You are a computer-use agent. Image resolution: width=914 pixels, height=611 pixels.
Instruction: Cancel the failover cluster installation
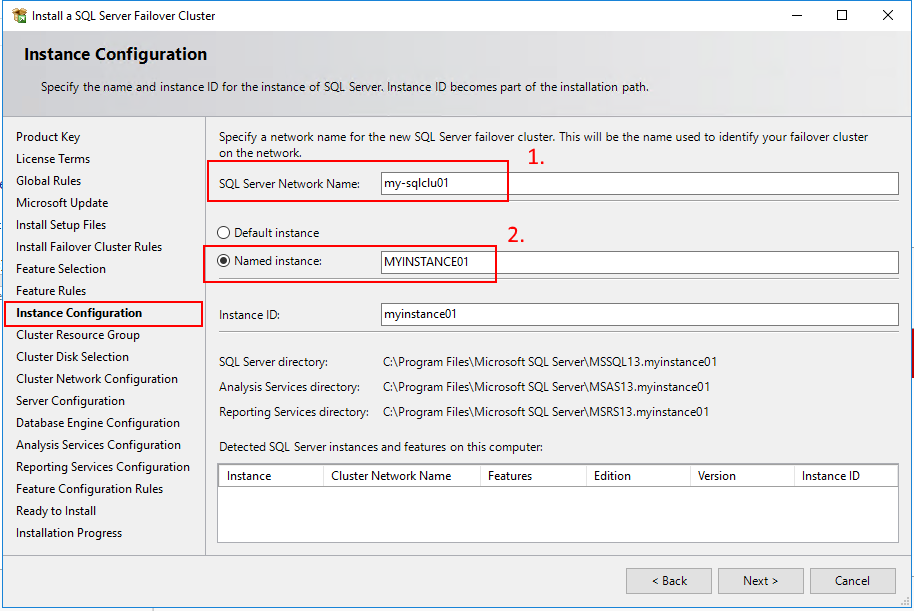click(x=853, y=581)
